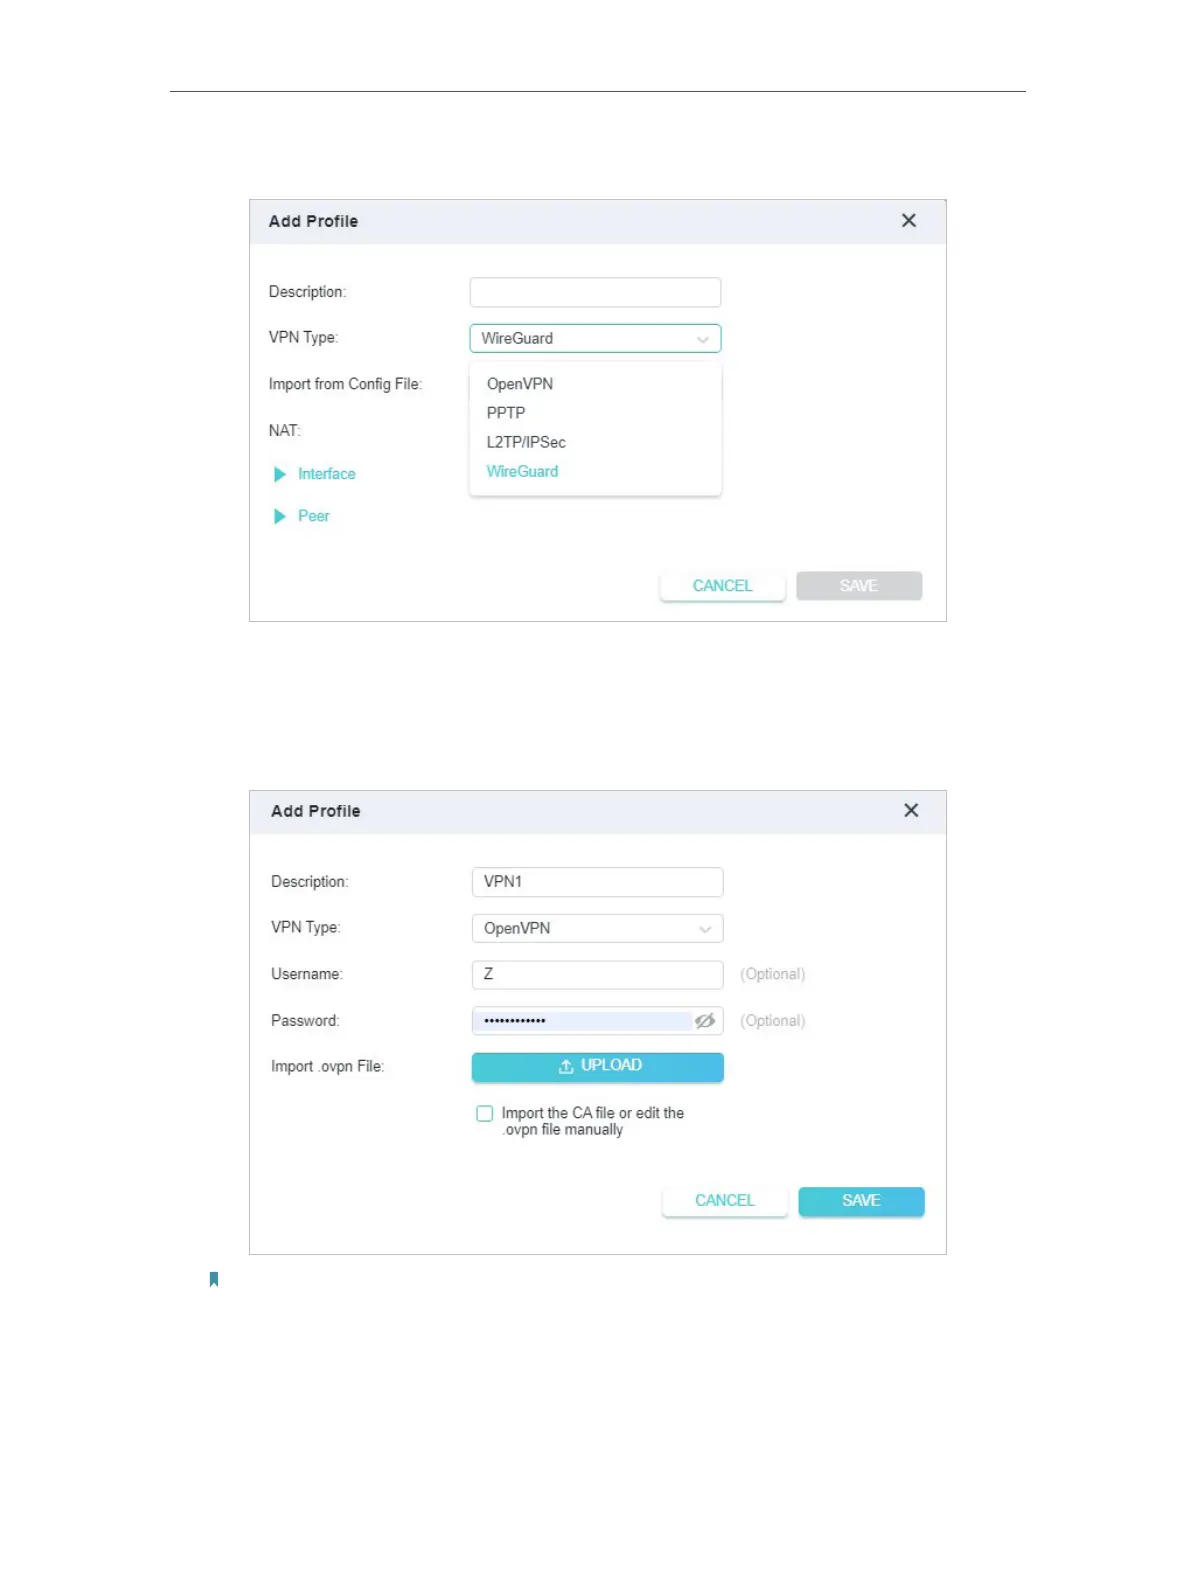1196x1582 pixels.
Task: Click the Description field containing VPN1
Action: pyautogui.click(x=597, y=882)
